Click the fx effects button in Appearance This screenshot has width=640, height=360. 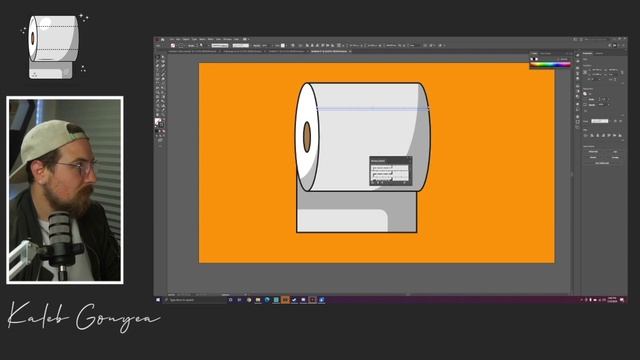click(585, 110)
